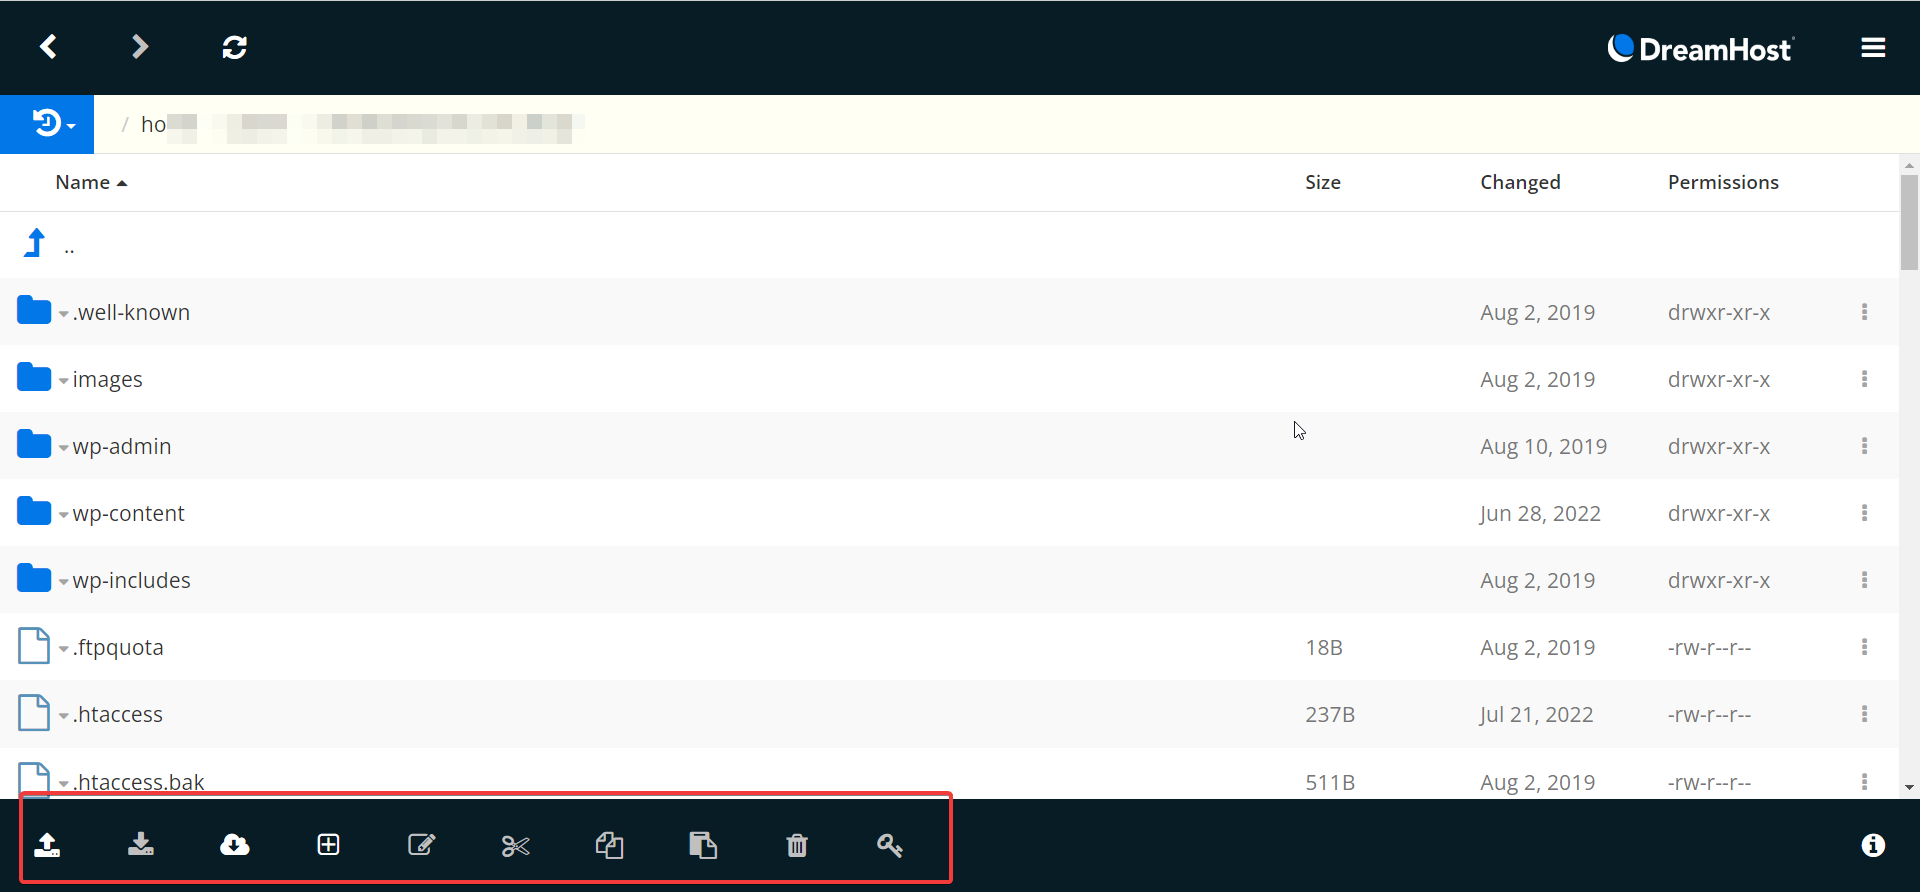The height and width of the screenshot is (892, 1920).
Task: Select the .htaccess file
Action: [117, 714]
